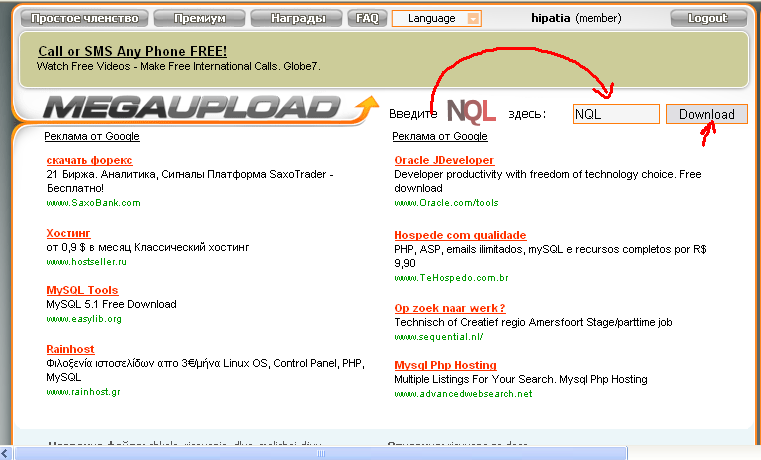Click the Watch Free Videos ad description
761x460 pixels.
pyautogui.click(x=179, y=66)
